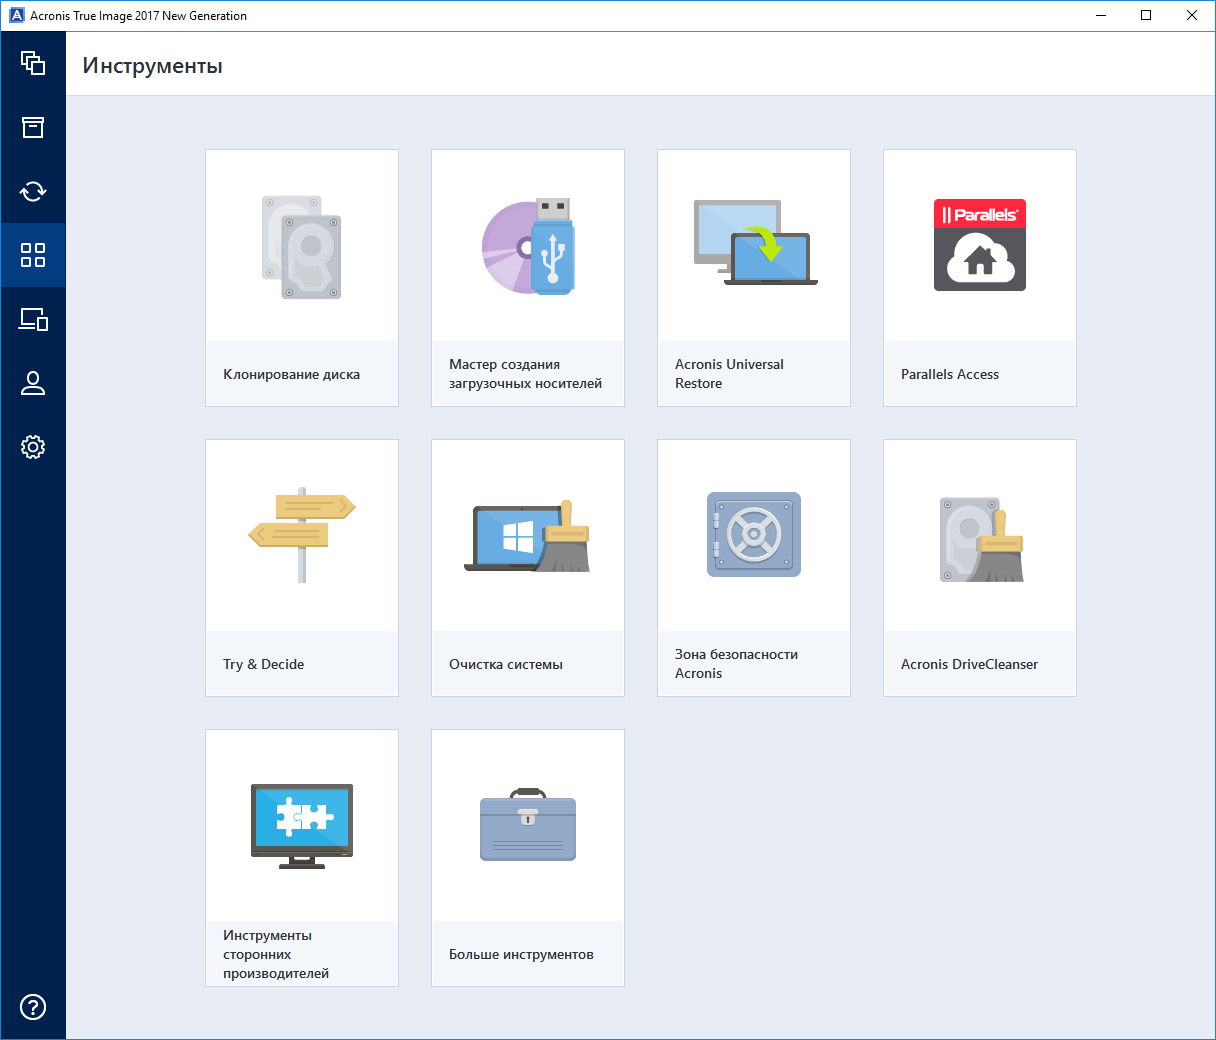Click the CD and USB bootable media icon
Image resolution: width=1216 pixels, height=1040 pixels.
click(x=528, y=247)
